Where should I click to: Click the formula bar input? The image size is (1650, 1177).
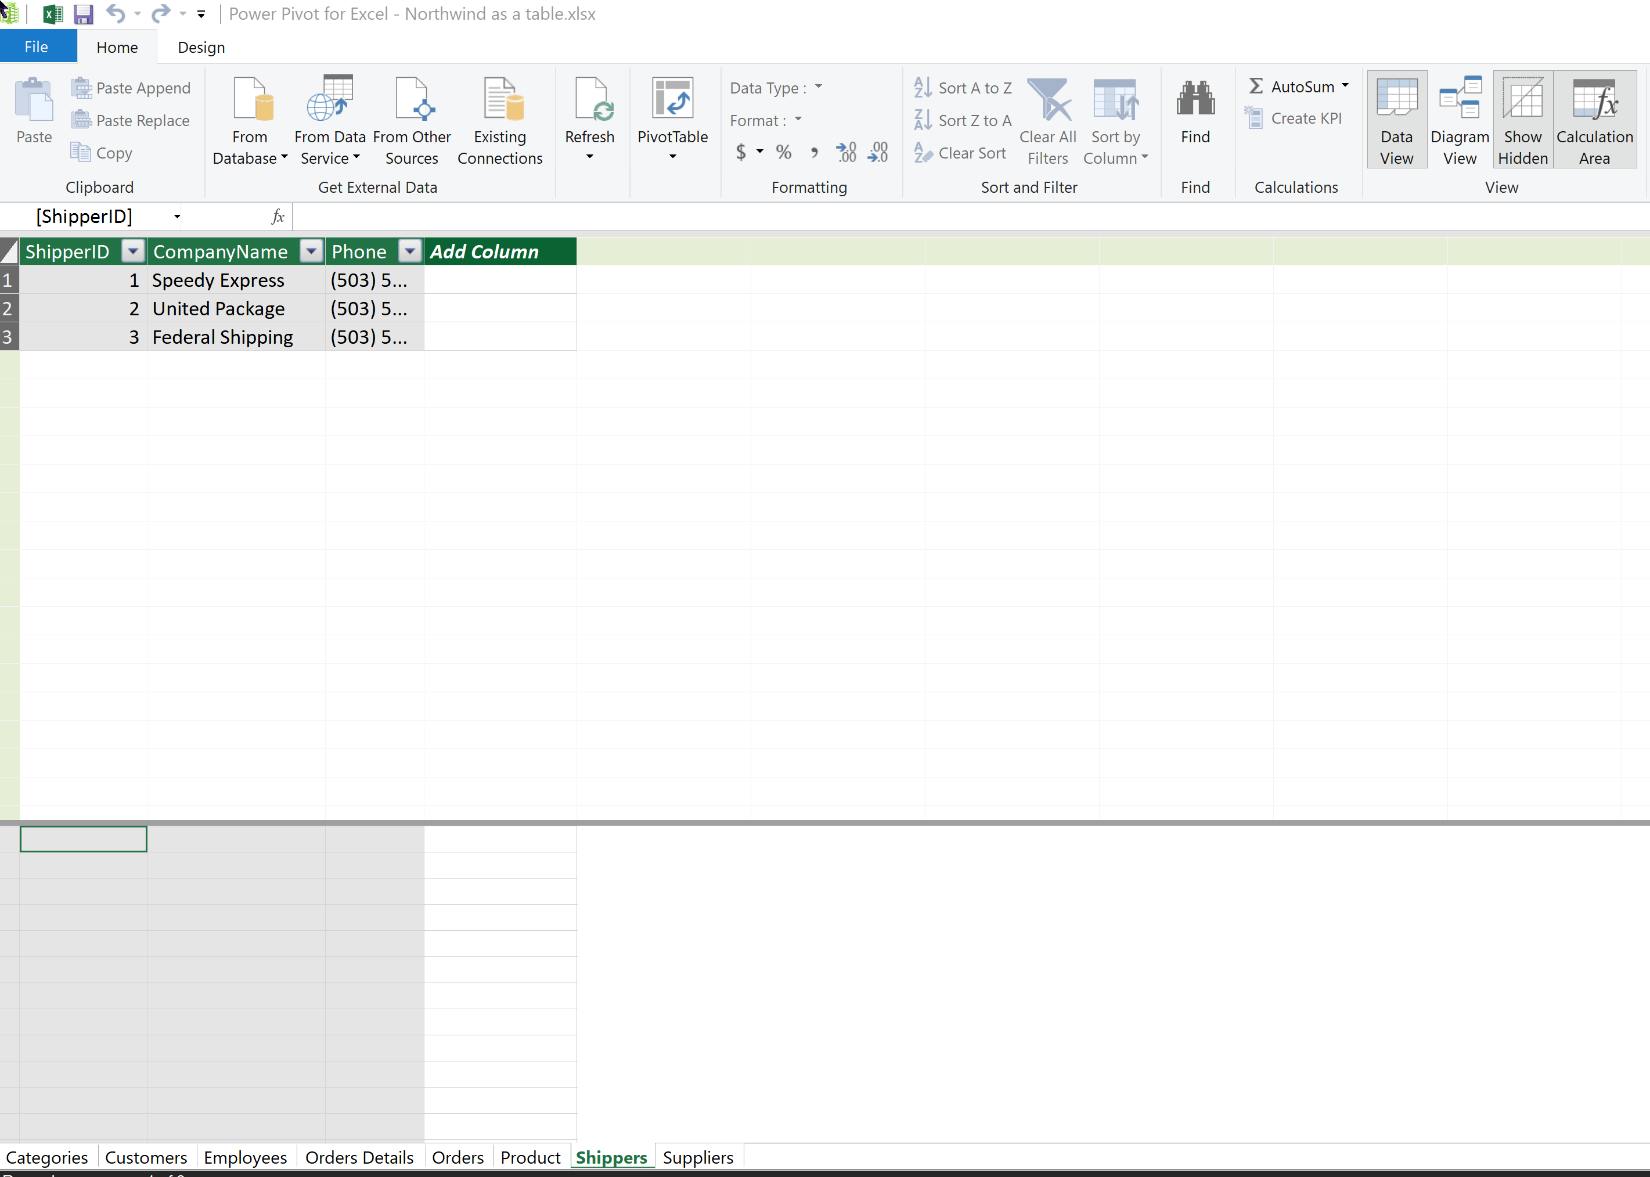[x=970, y=216]
